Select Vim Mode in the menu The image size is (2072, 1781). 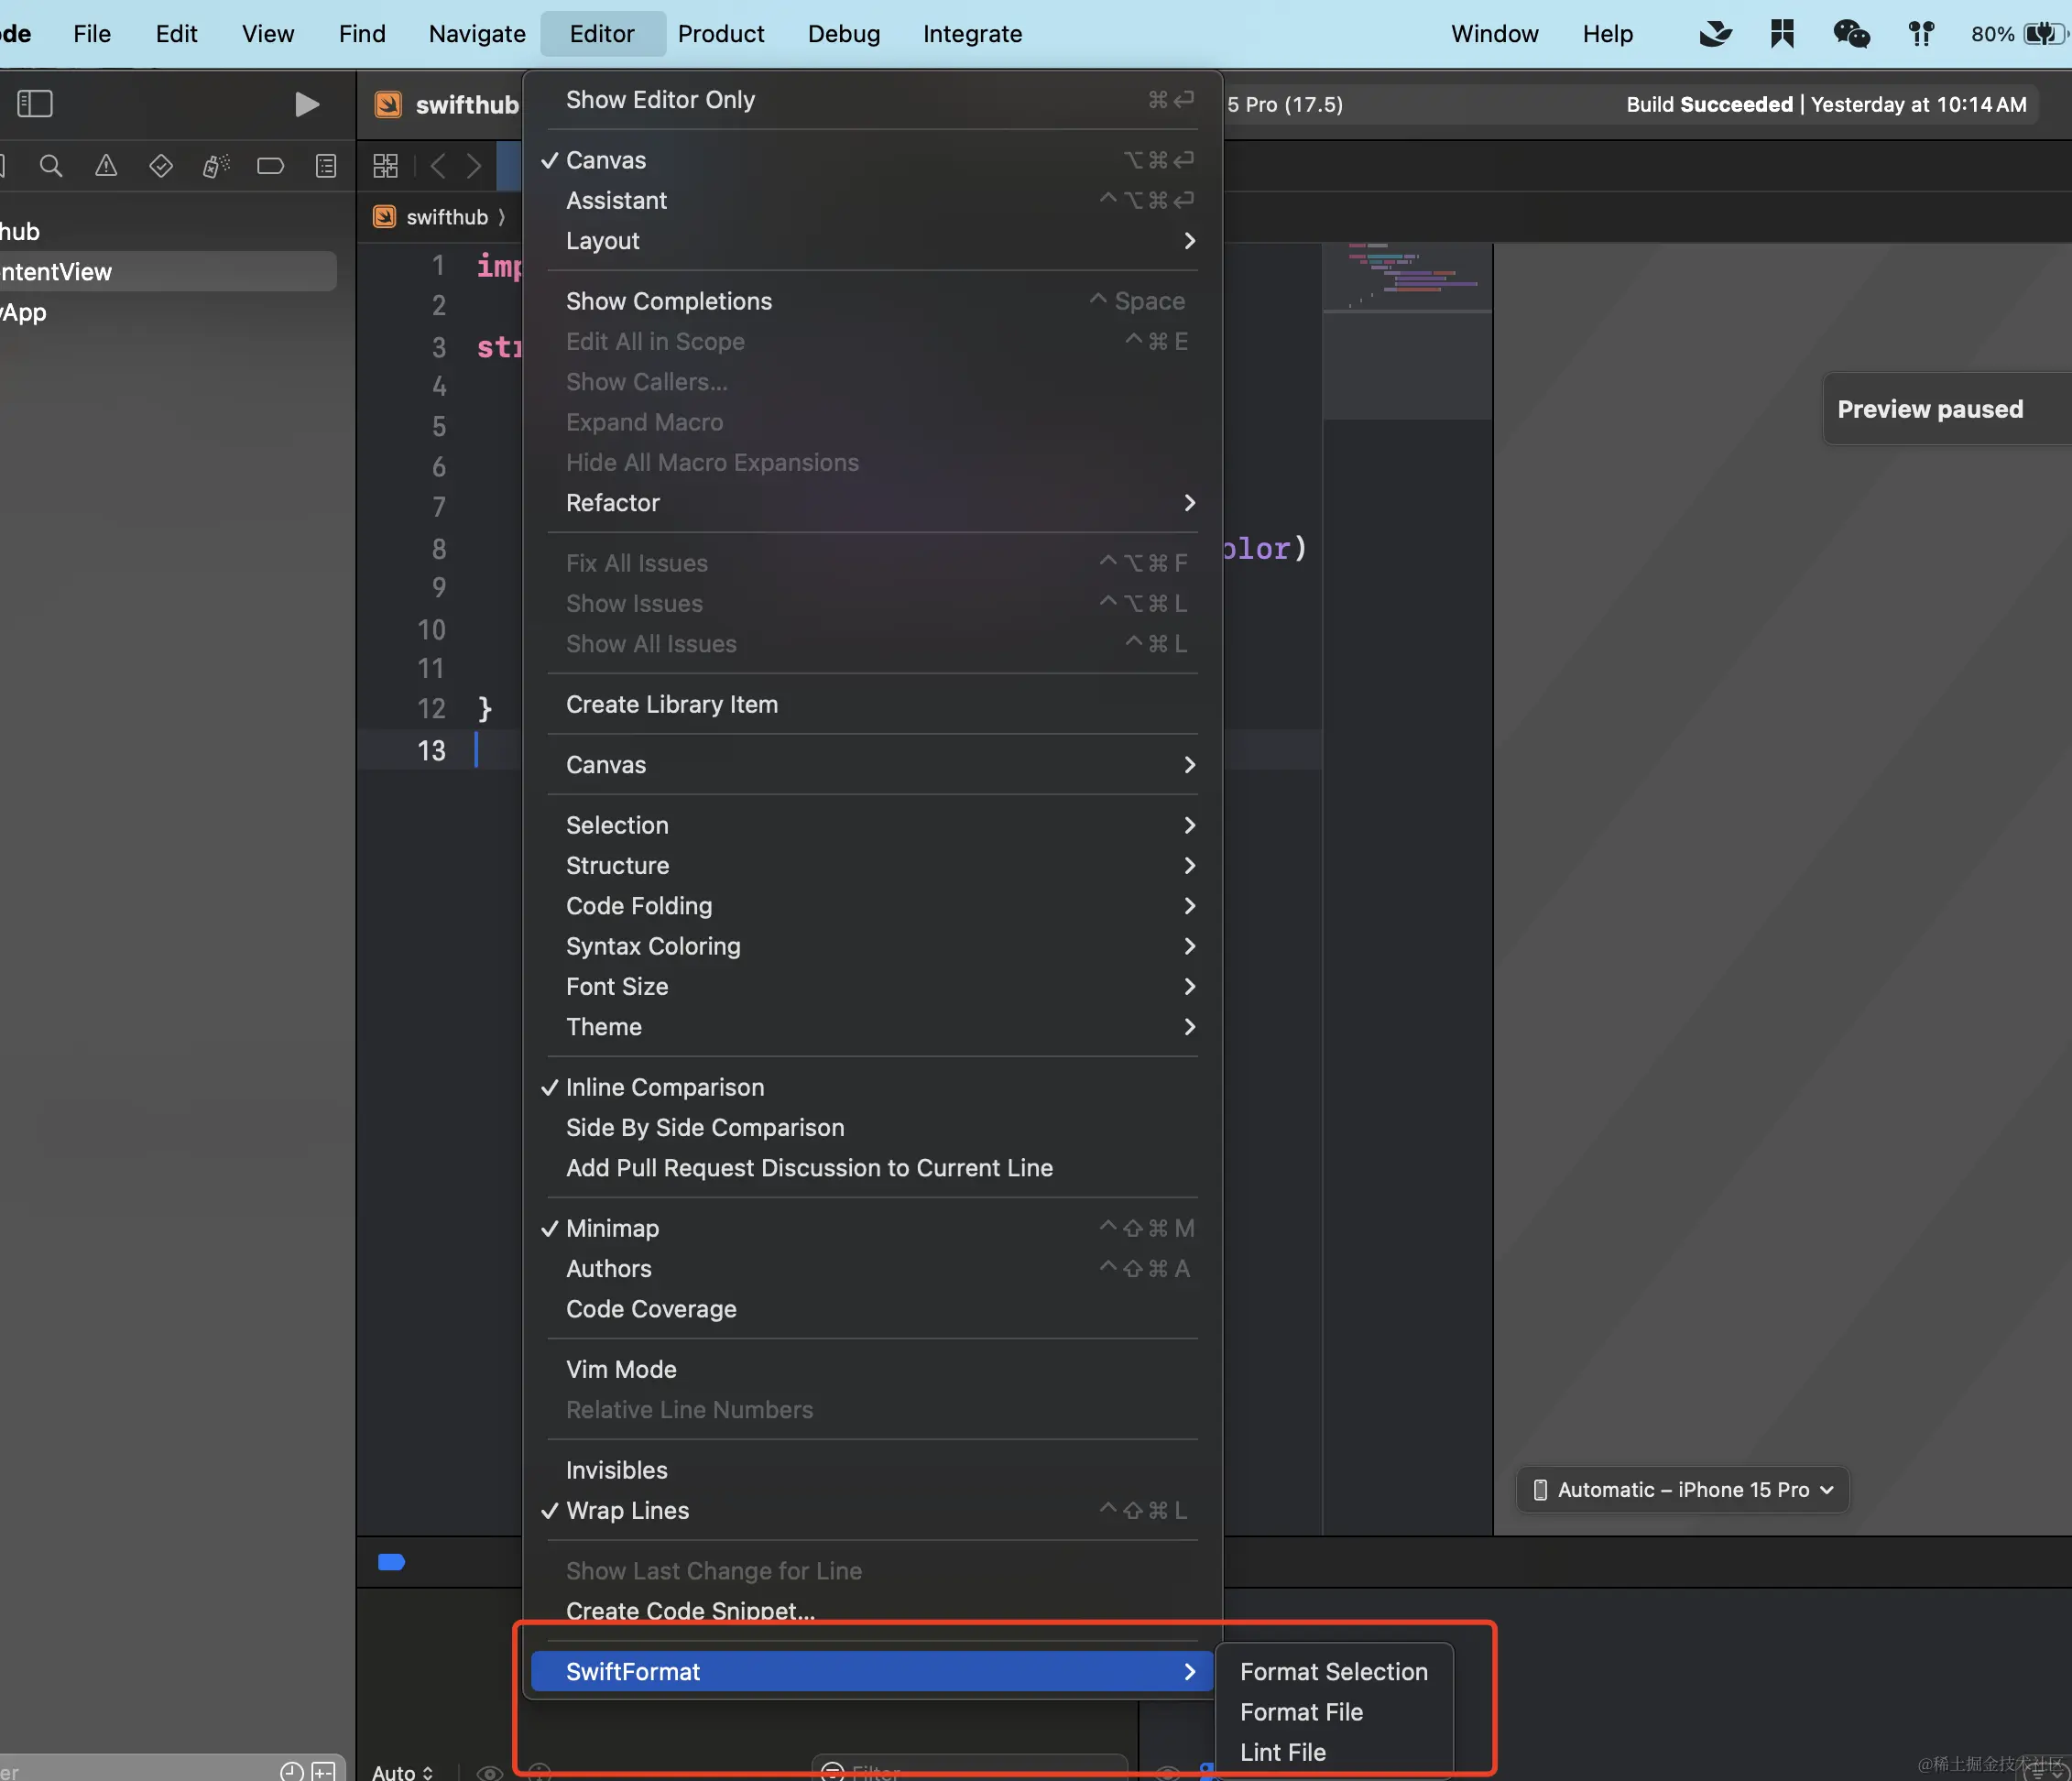621,1369
